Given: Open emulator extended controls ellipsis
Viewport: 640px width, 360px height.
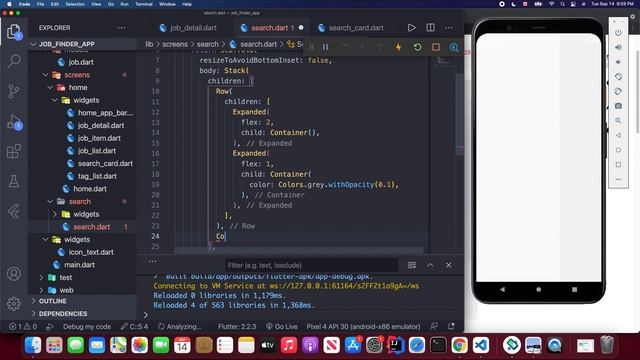Looking at the screenshot, I should click(618, 179).
